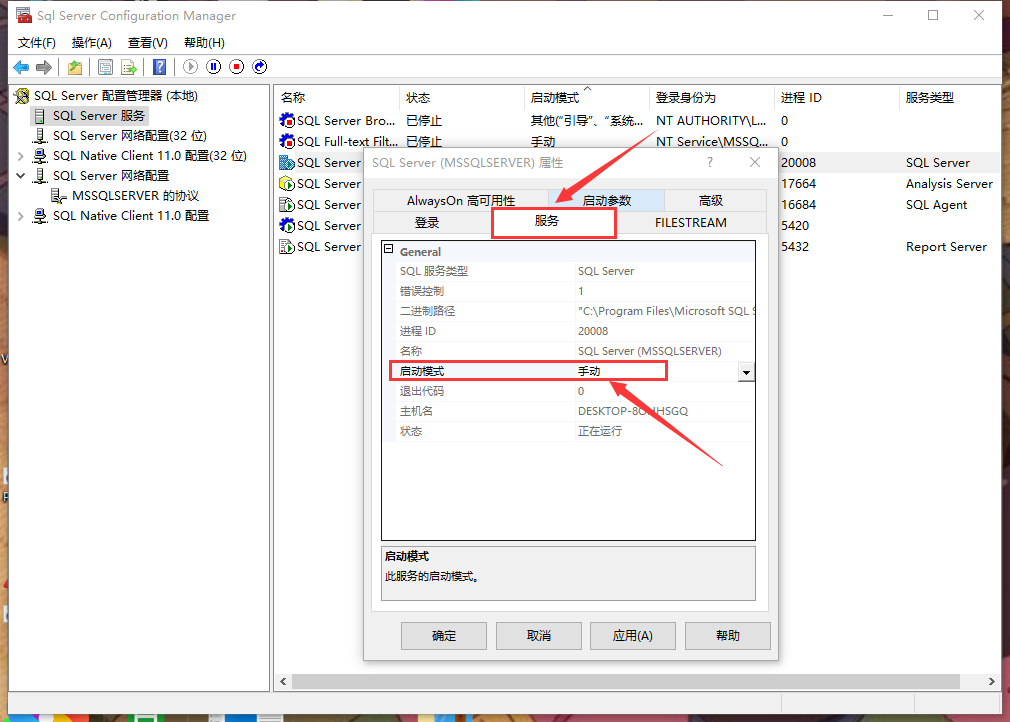Click the 确定 button
This screenshot has height=722, width=1010.
pos(444,636)
